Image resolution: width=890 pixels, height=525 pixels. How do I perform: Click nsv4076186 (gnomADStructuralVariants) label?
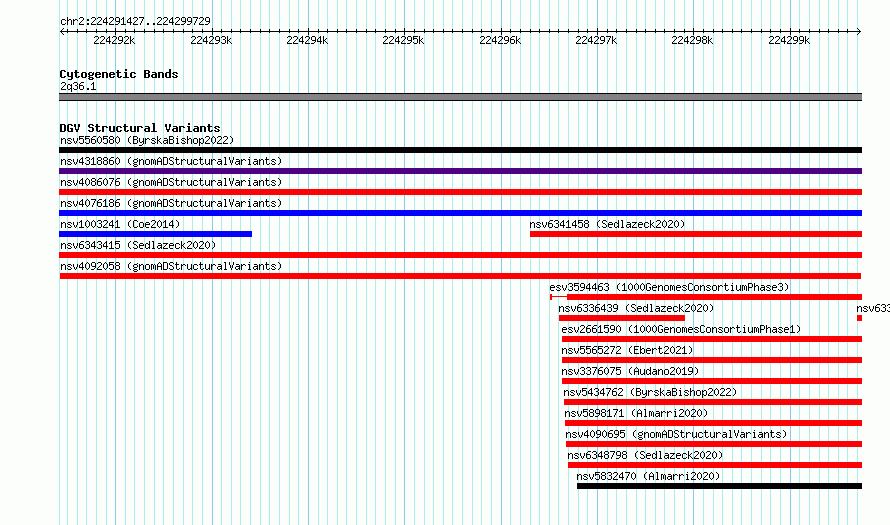171,203
